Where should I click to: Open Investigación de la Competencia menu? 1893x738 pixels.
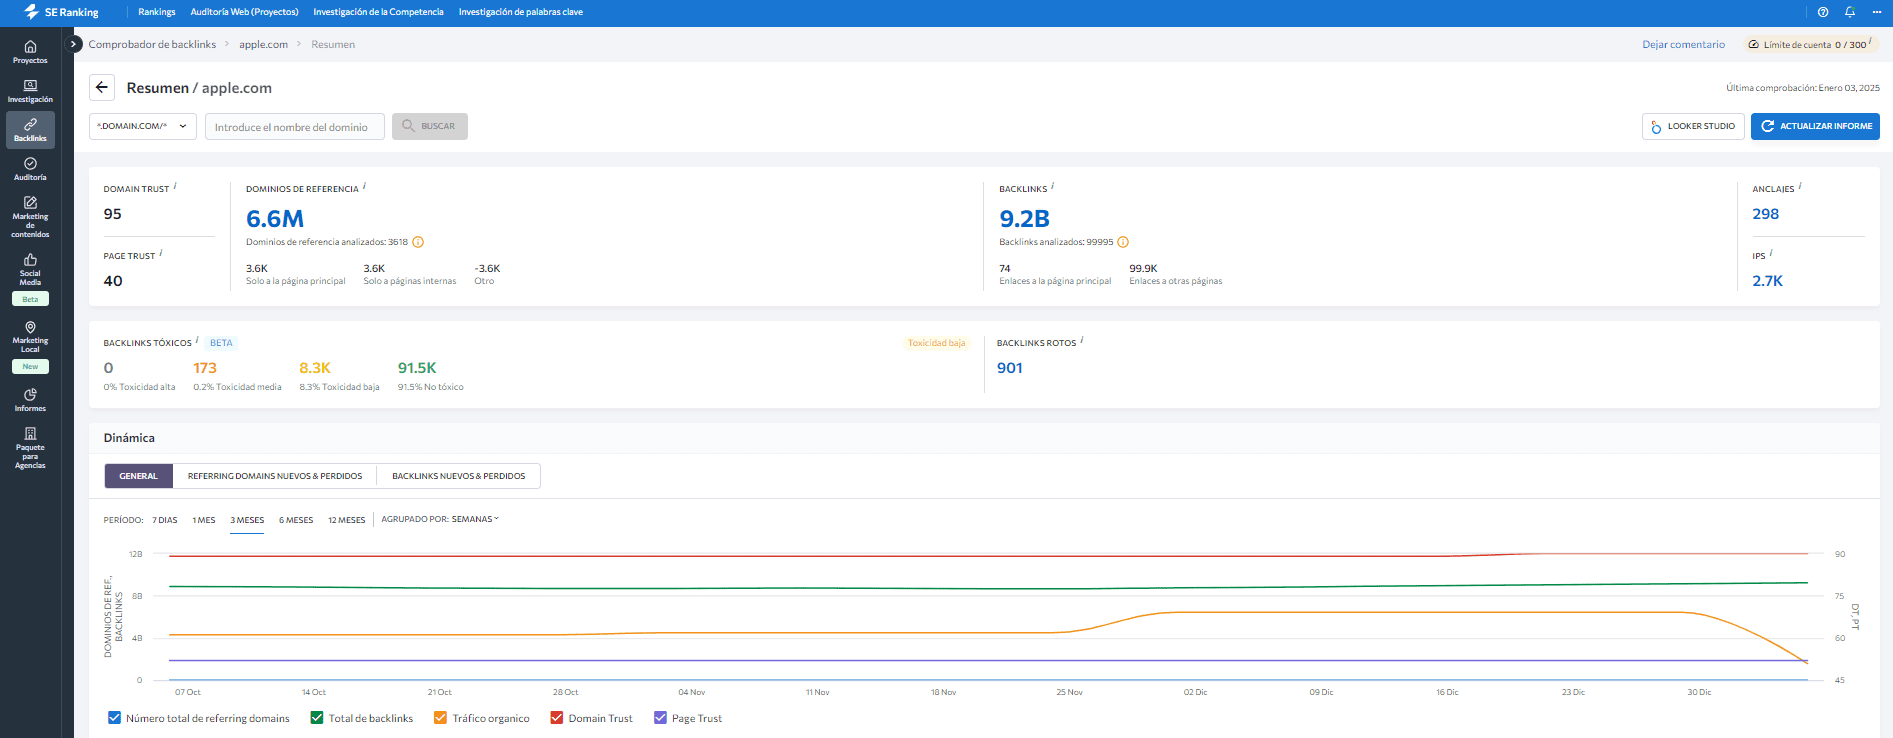[378, 12]
